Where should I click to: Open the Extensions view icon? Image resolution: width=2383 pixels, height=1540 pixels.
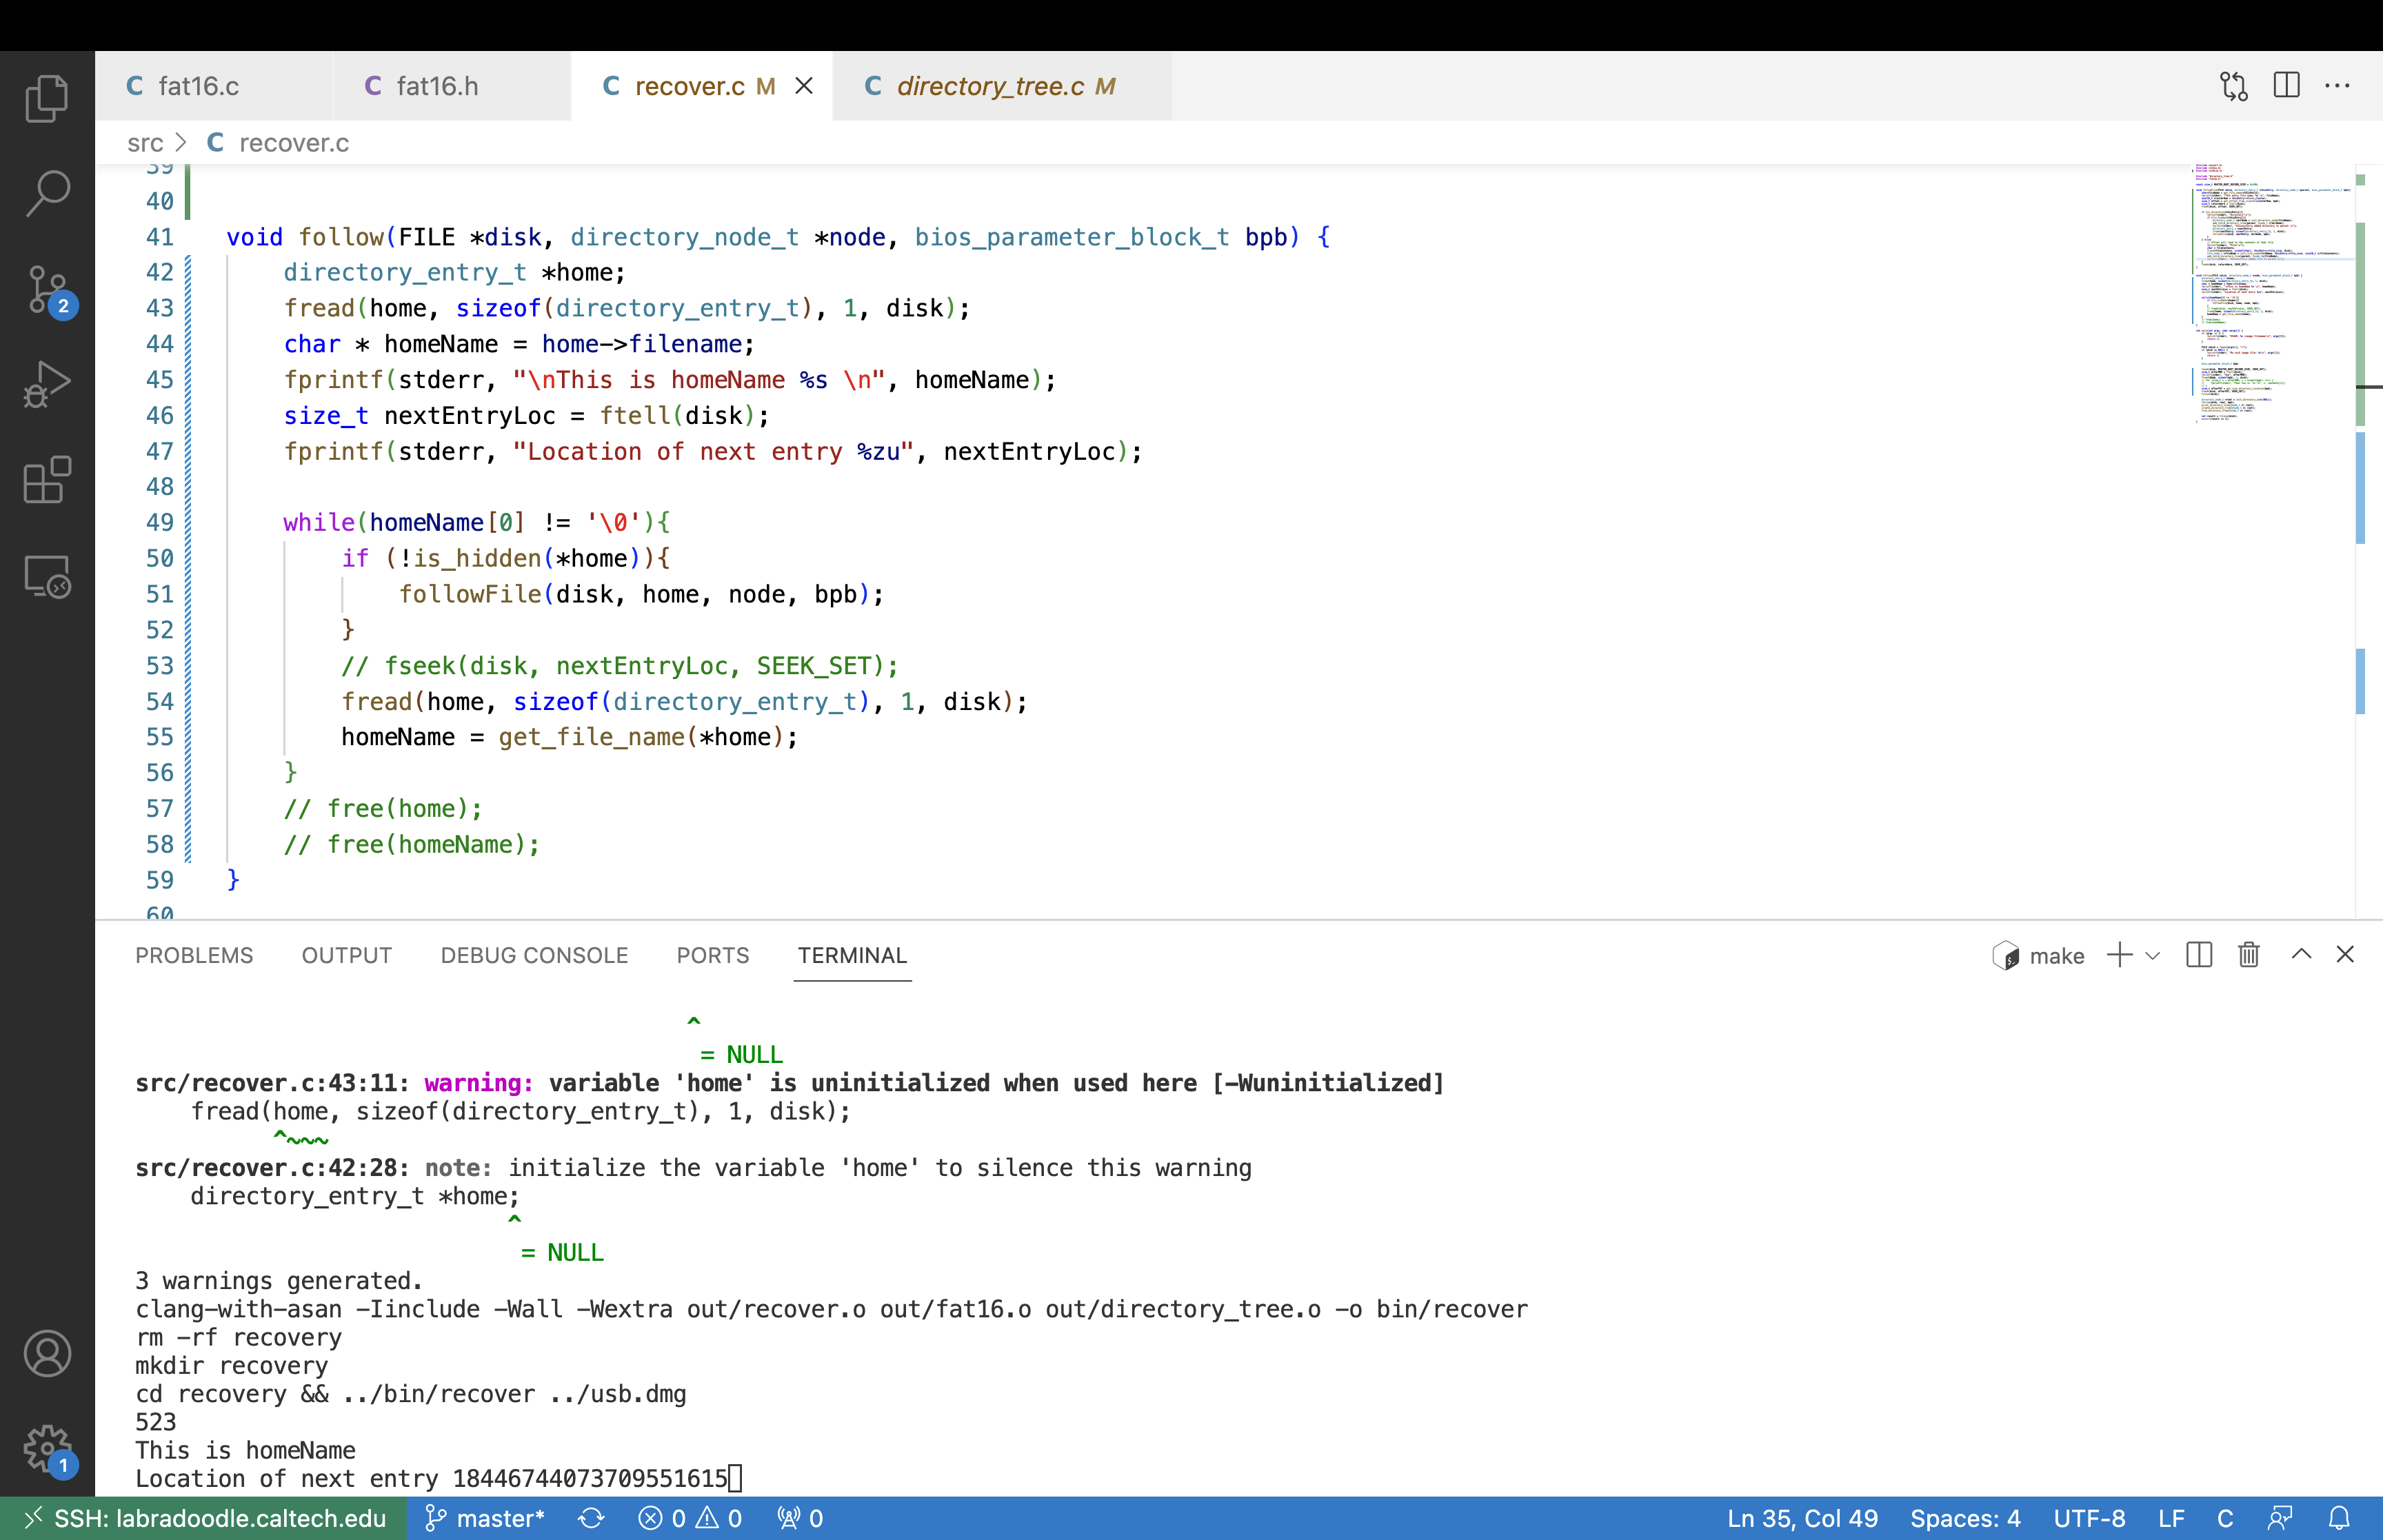coord(47,480)
